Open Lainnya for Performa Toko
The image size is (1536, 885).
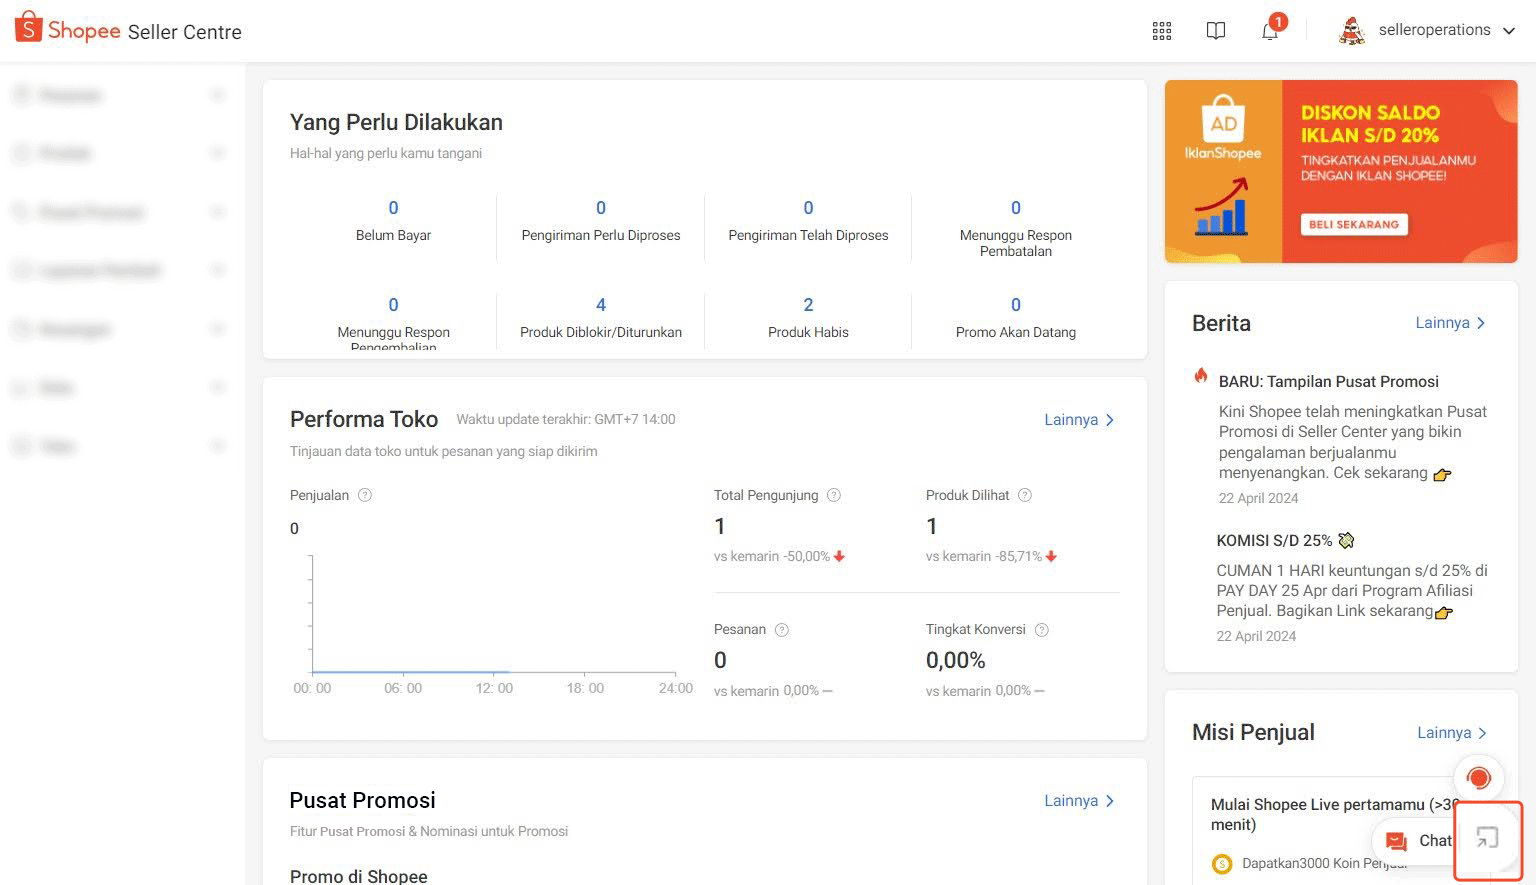pyautogui.click(x=1078, y=420)
